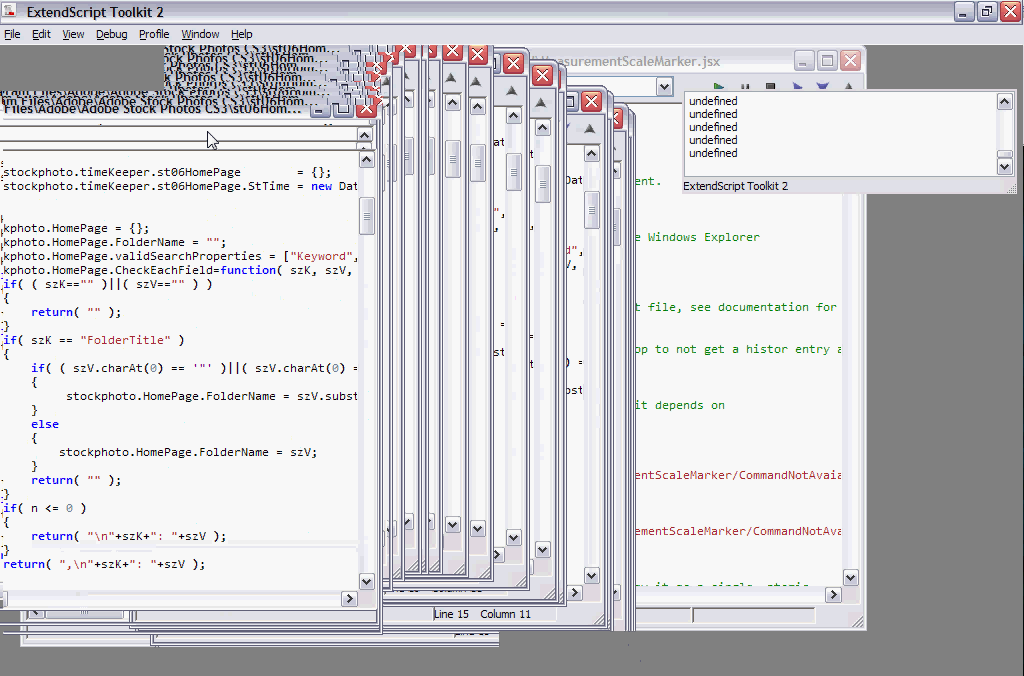
Task: Click the front script window's title bar path text
Action: (x=153, y=109)
